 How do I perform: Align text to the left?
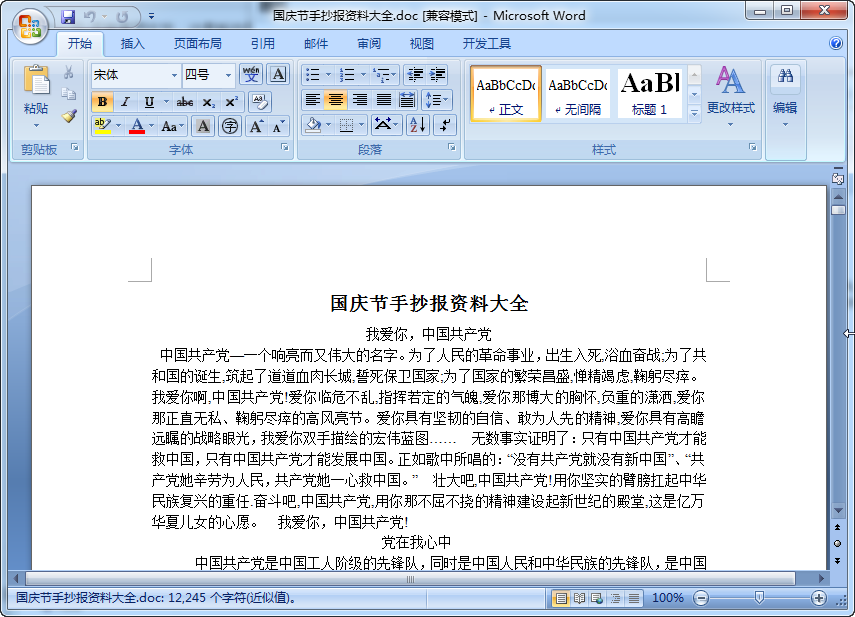(x=312, y=100)
